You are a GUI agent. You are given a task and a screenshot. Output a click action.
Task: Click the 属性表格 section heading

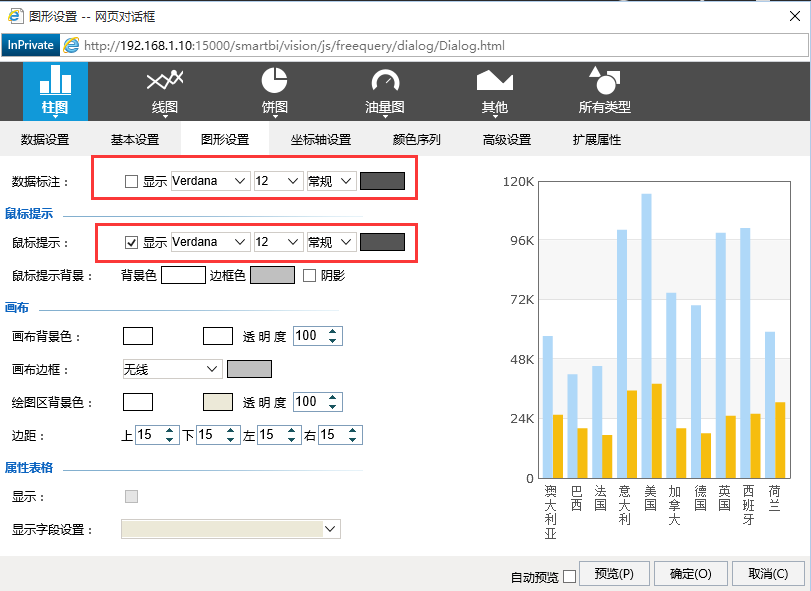(x=28, y=468)
